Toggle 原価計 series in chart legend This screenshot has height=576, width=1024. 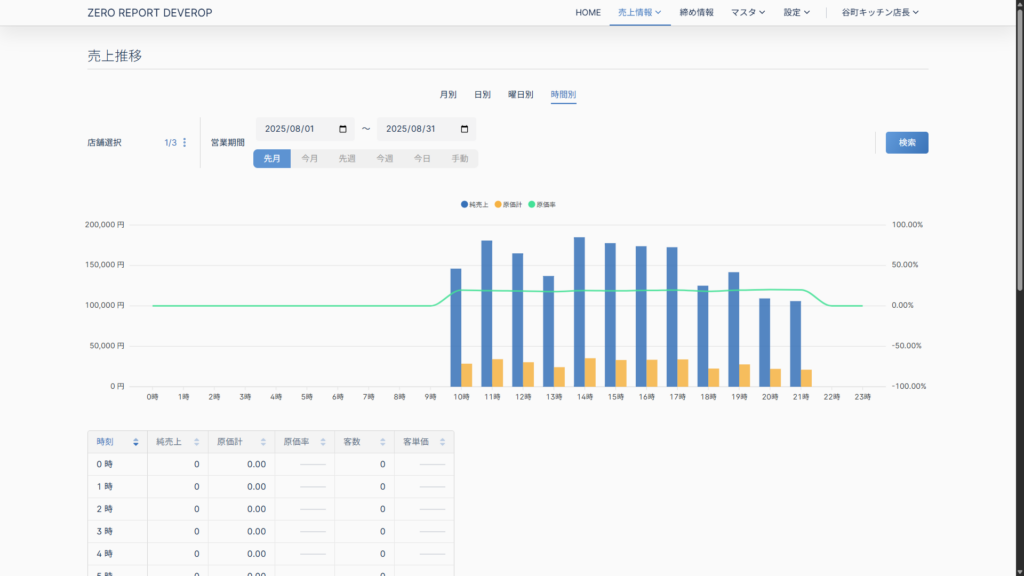pos(508,204)
